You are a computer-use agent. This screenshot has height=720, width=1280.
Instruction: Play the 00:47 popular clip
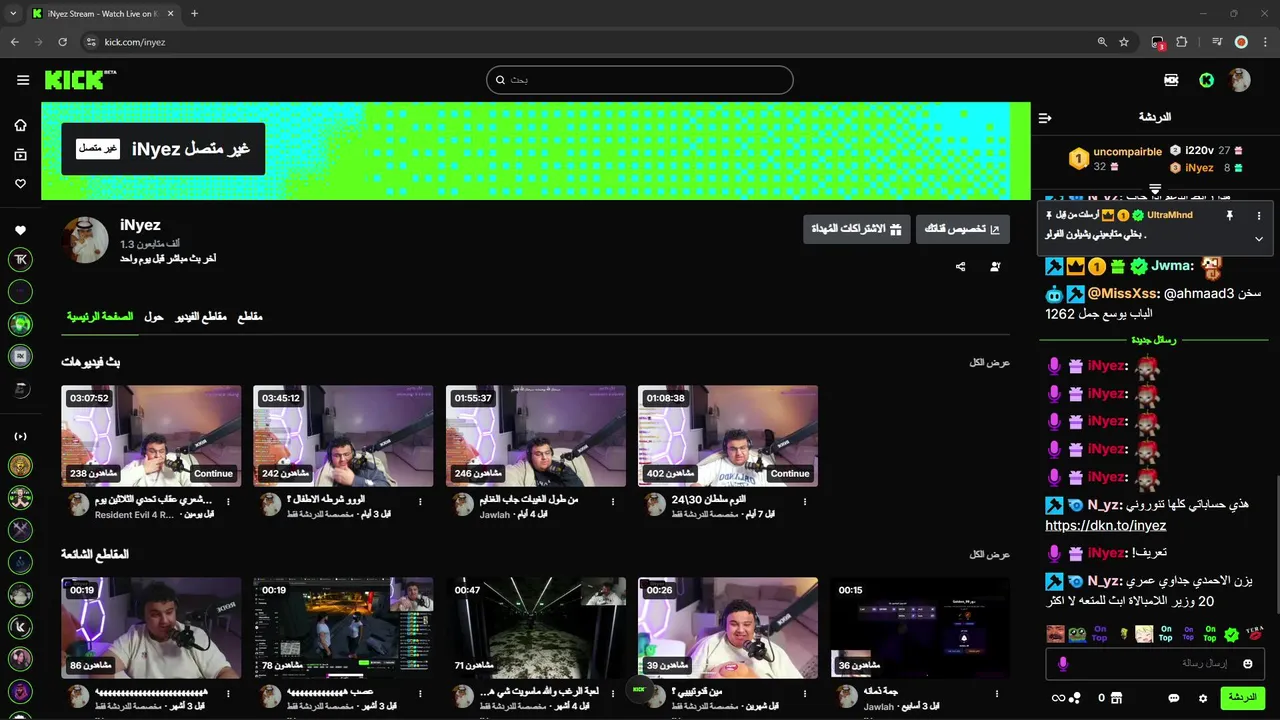pyautogui.click(x=536, y=628)
